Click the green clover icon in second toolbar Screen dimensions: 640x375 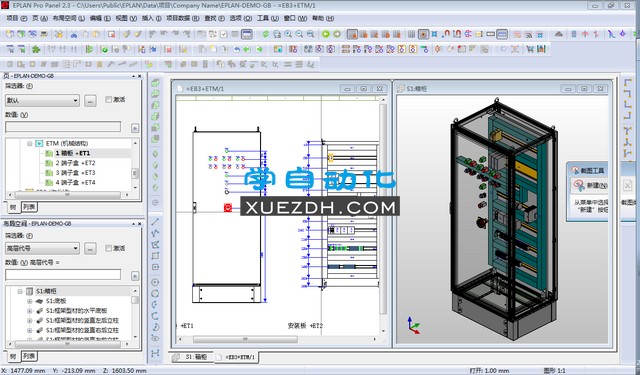[x=36, y=49]
